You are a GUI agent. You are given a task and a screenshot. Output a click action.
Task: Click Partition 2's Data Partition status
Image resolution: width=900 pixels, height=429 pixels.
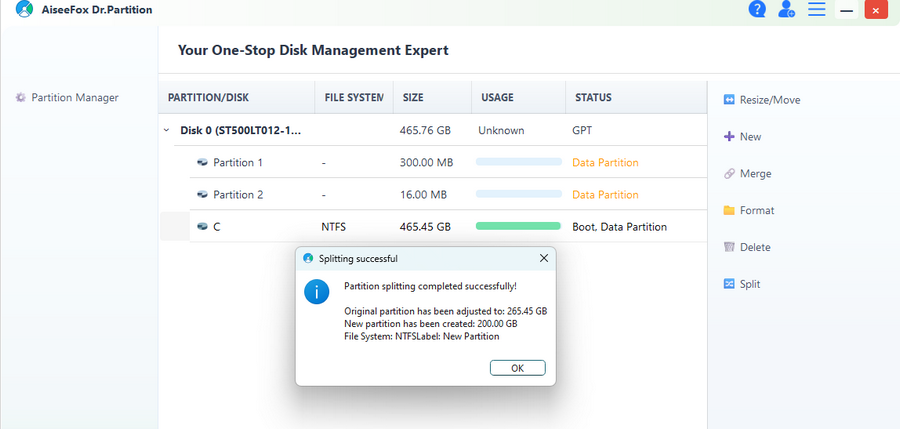[605, 195]
